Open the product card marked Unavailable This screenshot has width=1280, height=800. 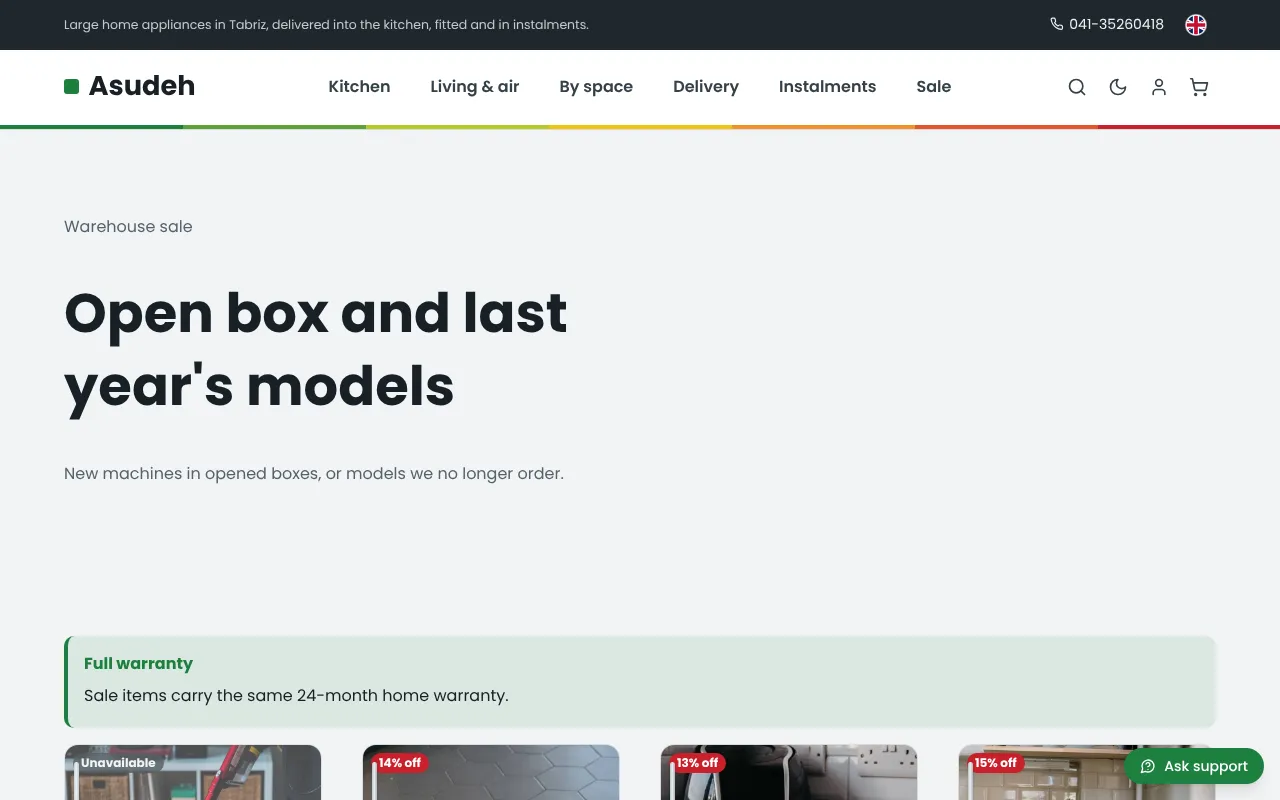(193, 772)
